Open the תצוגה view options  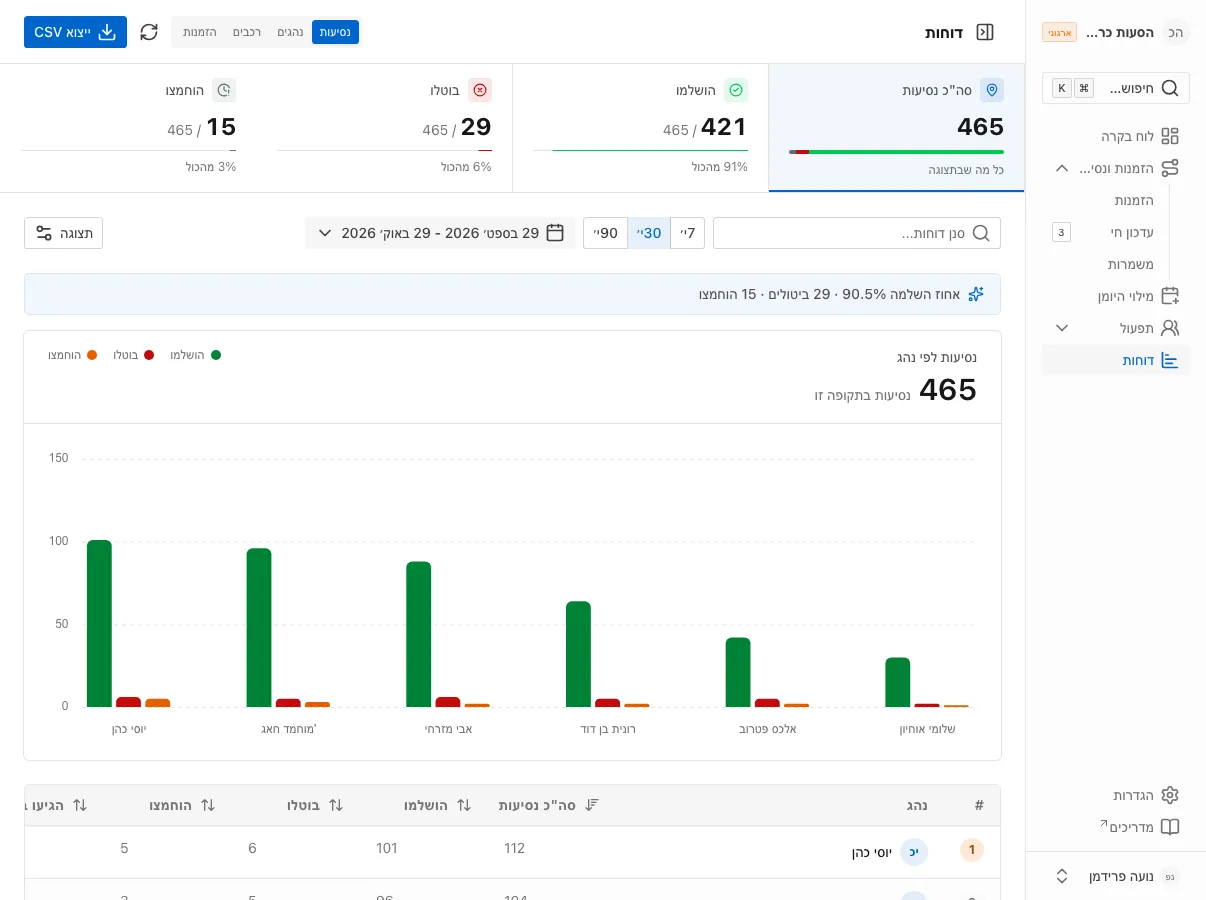tap(63, 233)
